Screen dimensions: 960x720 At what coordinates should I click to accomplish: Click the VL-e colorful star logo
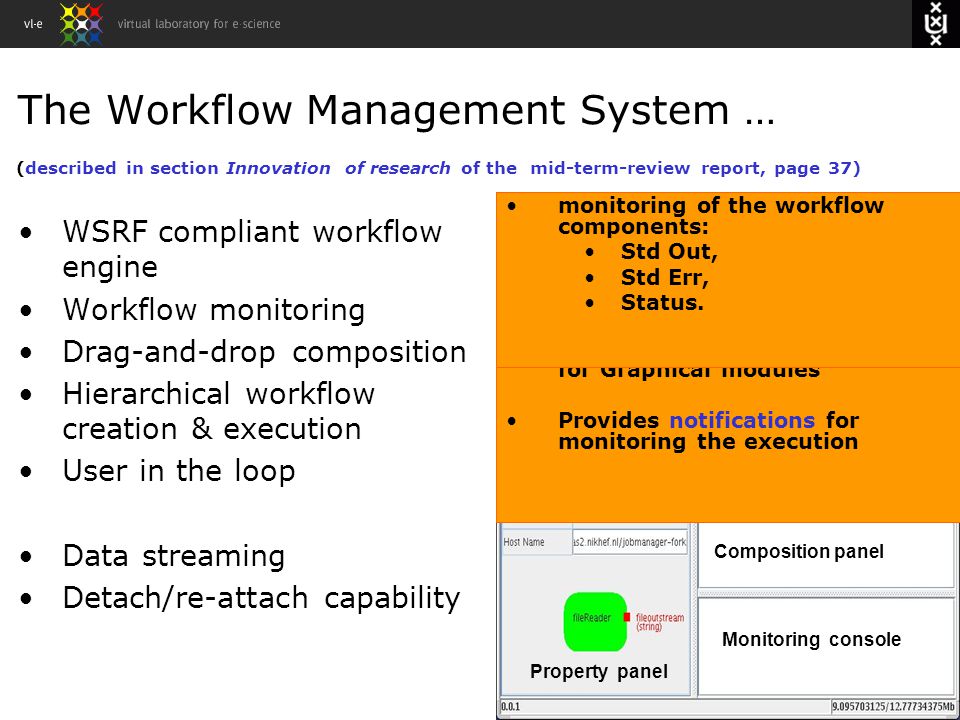click(x=81, y=24)
